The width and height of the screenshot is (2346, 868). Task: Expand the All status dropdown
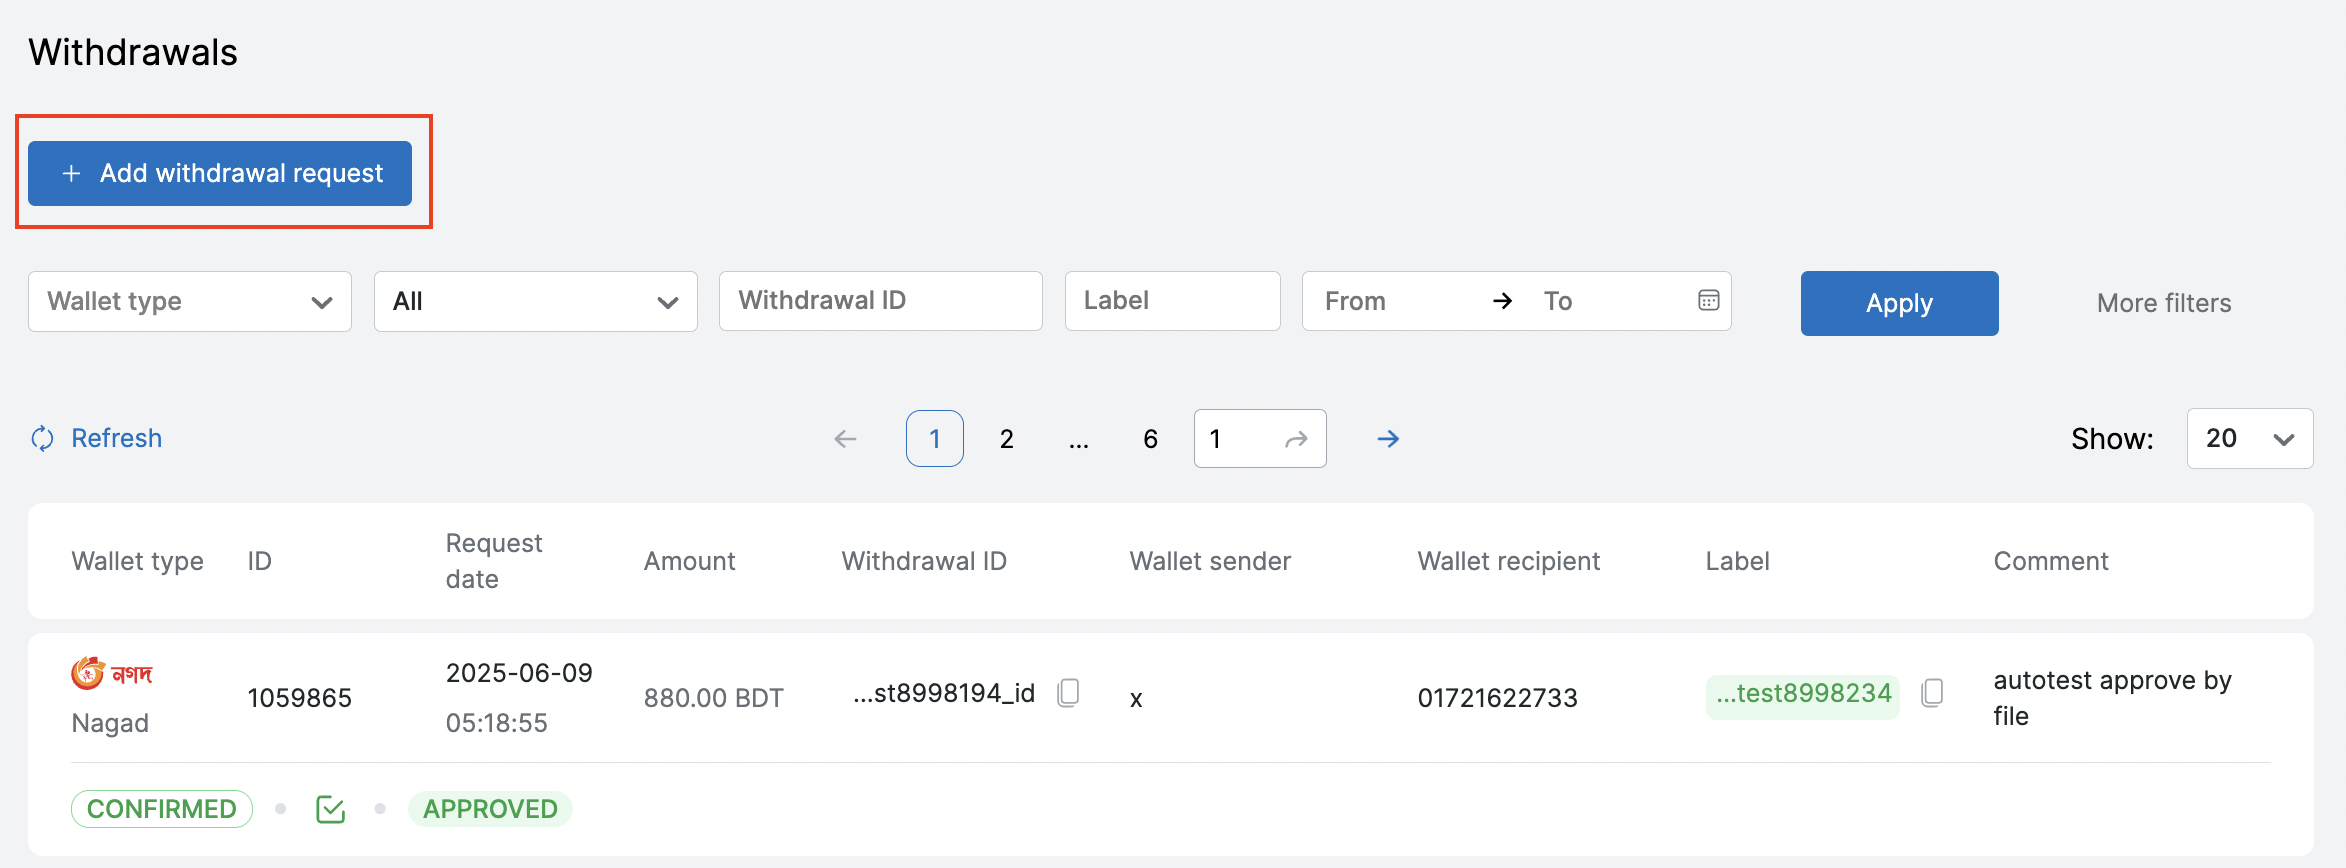click(535, 301)
